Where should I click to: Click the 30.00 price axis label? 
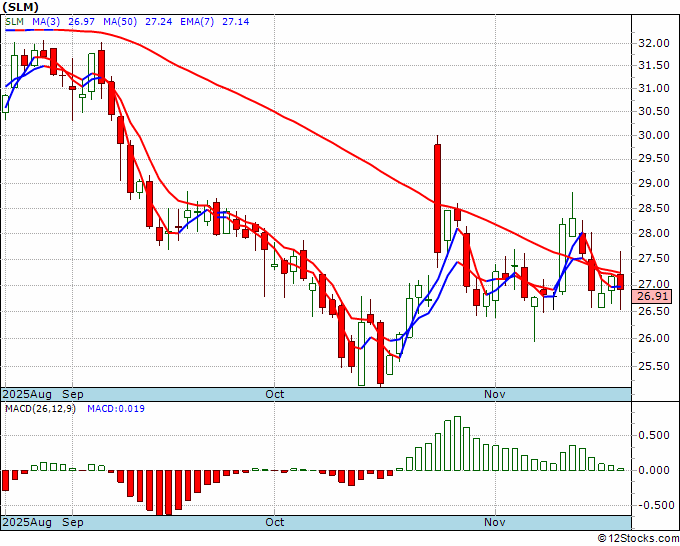(x=654, y=135)
